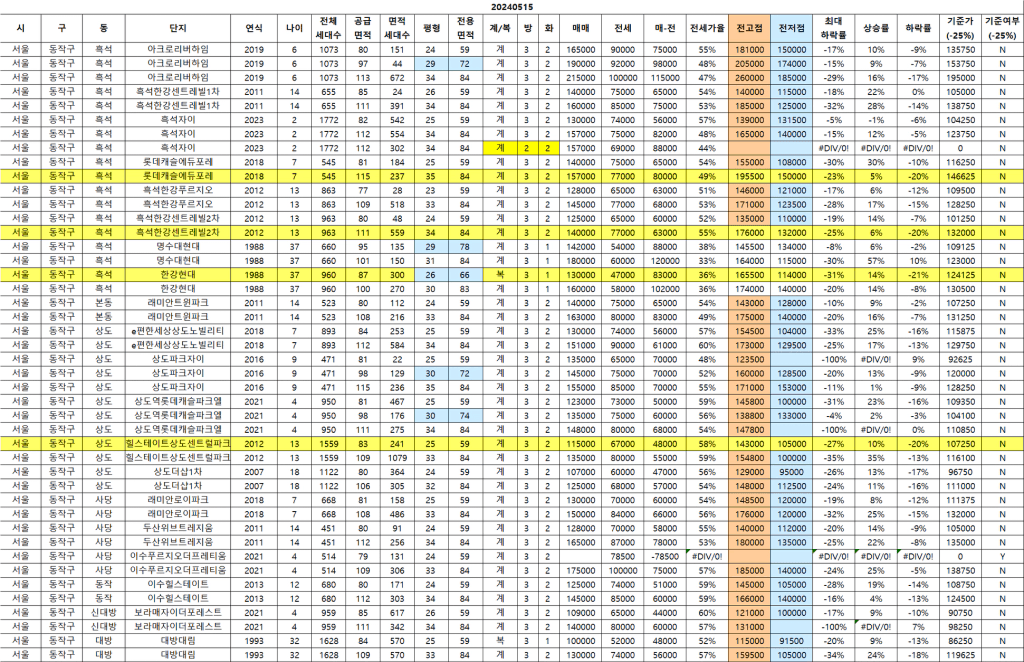This screenshot has height=662, width=1024.
Task: Select the 방 column header
Action: click(527, 28)
